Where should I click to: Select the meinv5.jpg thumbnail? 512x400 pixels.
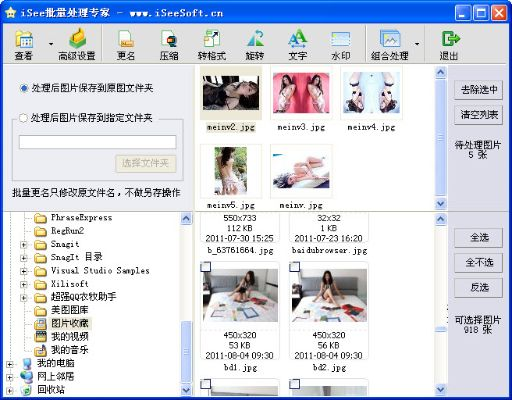[x=231, y=171]
